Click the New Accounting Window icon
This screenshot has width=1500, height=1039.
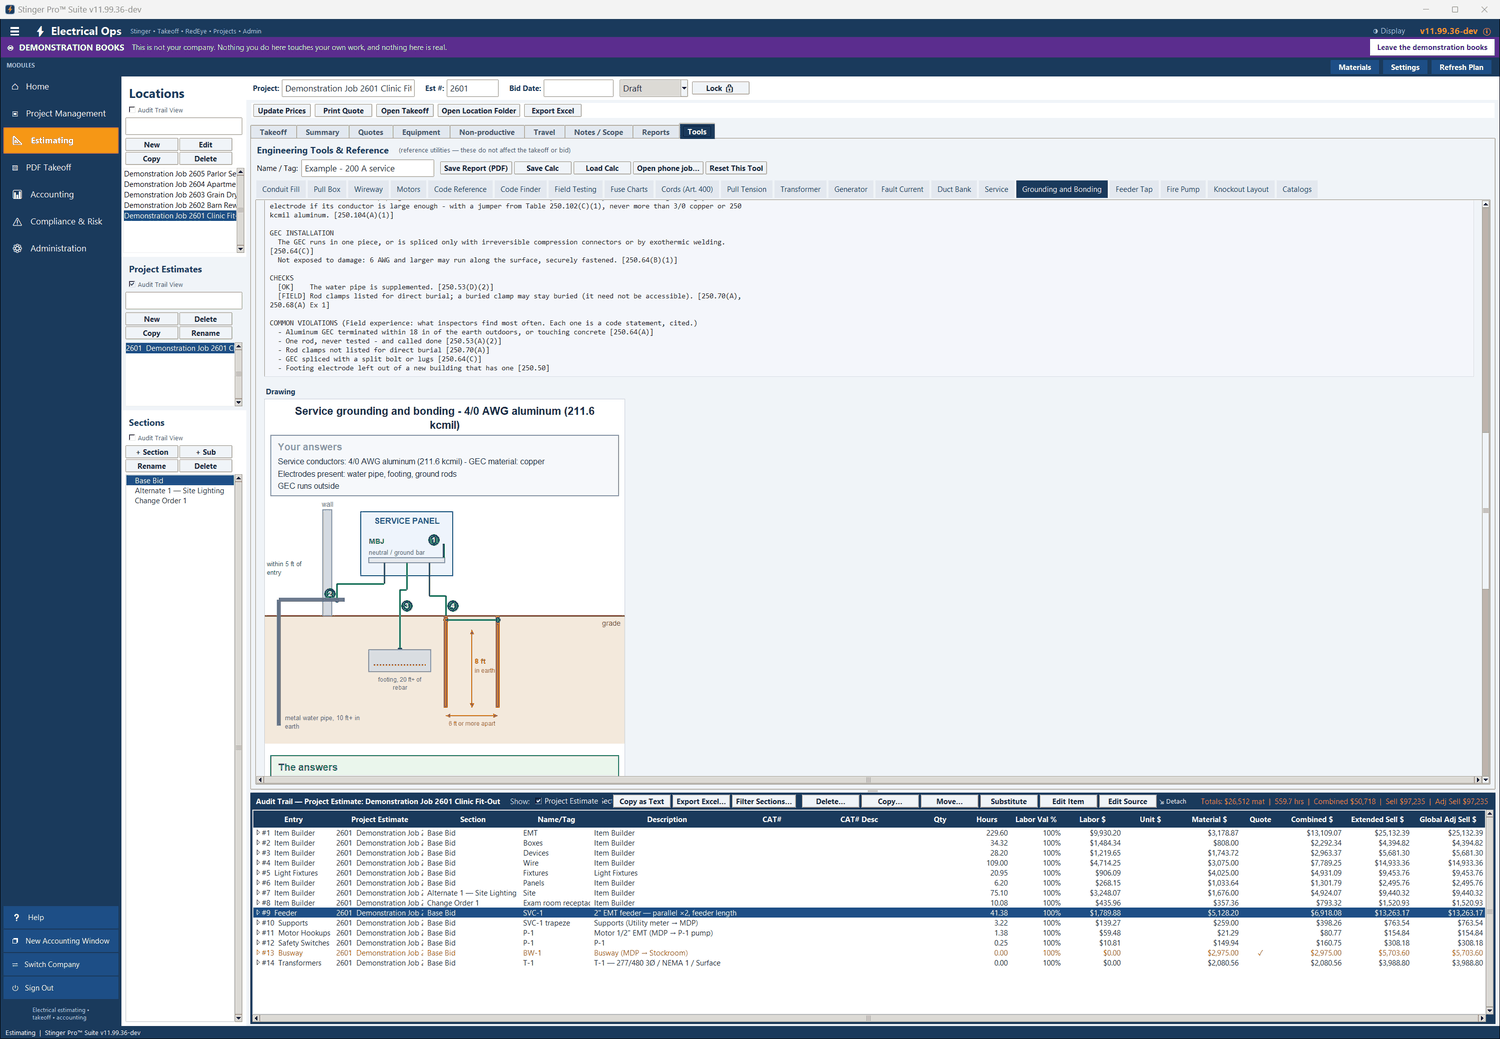[15, 941]
